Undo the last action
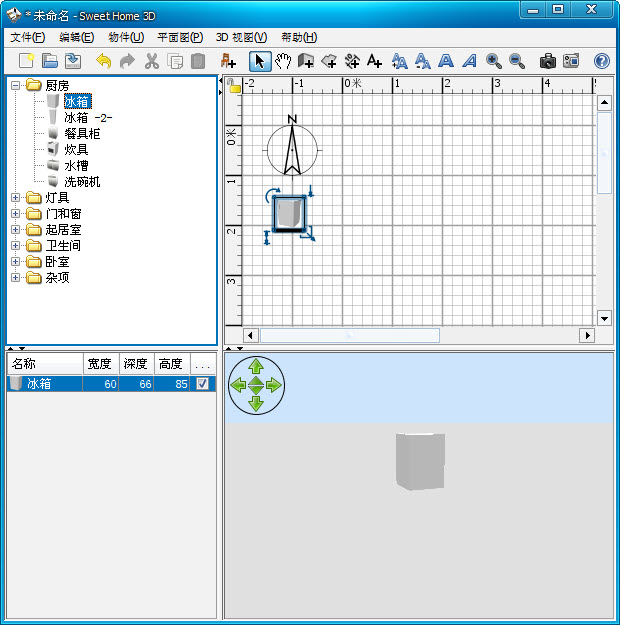Viewport: 620px width, 625px height. coord(104,61)
